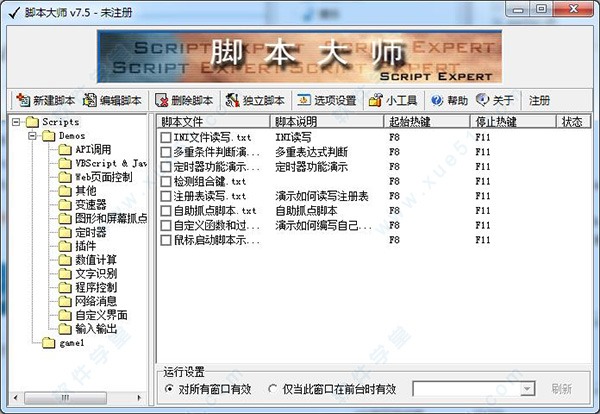600x414 pixels.
Task: Click the F8 start hotkey of 检测组合键.txt
Action: (394, 181)
